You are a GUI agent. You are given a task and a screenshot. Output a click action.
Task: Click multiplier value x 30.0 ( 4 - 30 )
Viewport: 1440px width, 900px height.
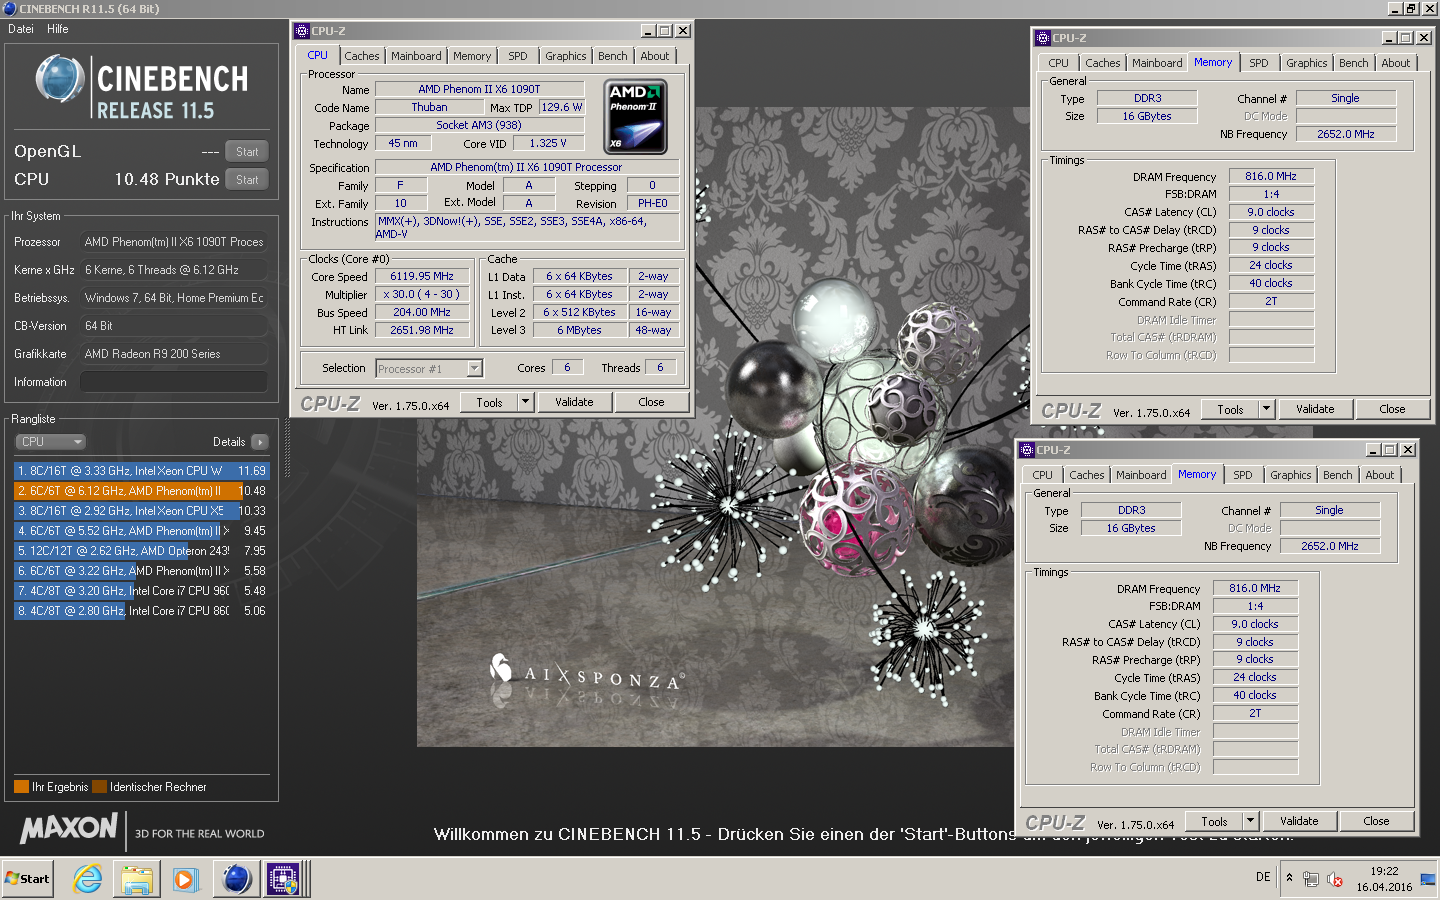tap(422, 295)
